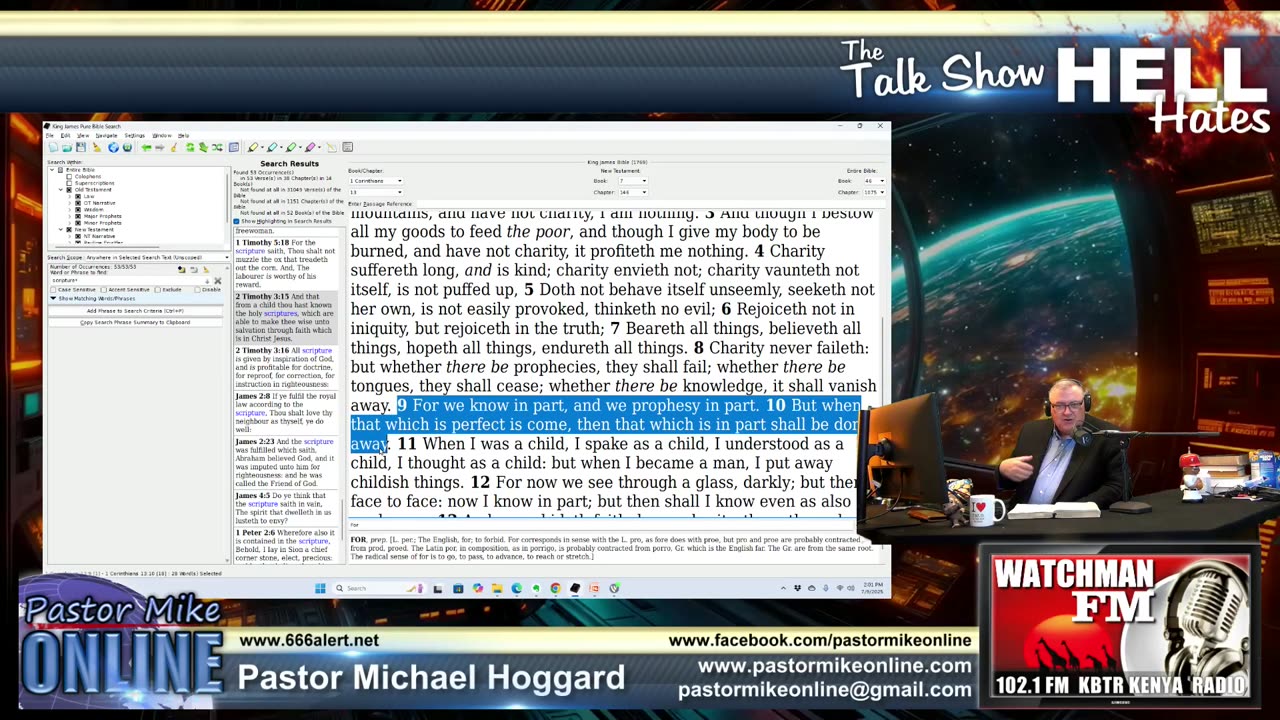Open File Explorer from the taskbar
This screenshot has width=1280, height=720.
[x=497, y=588]
